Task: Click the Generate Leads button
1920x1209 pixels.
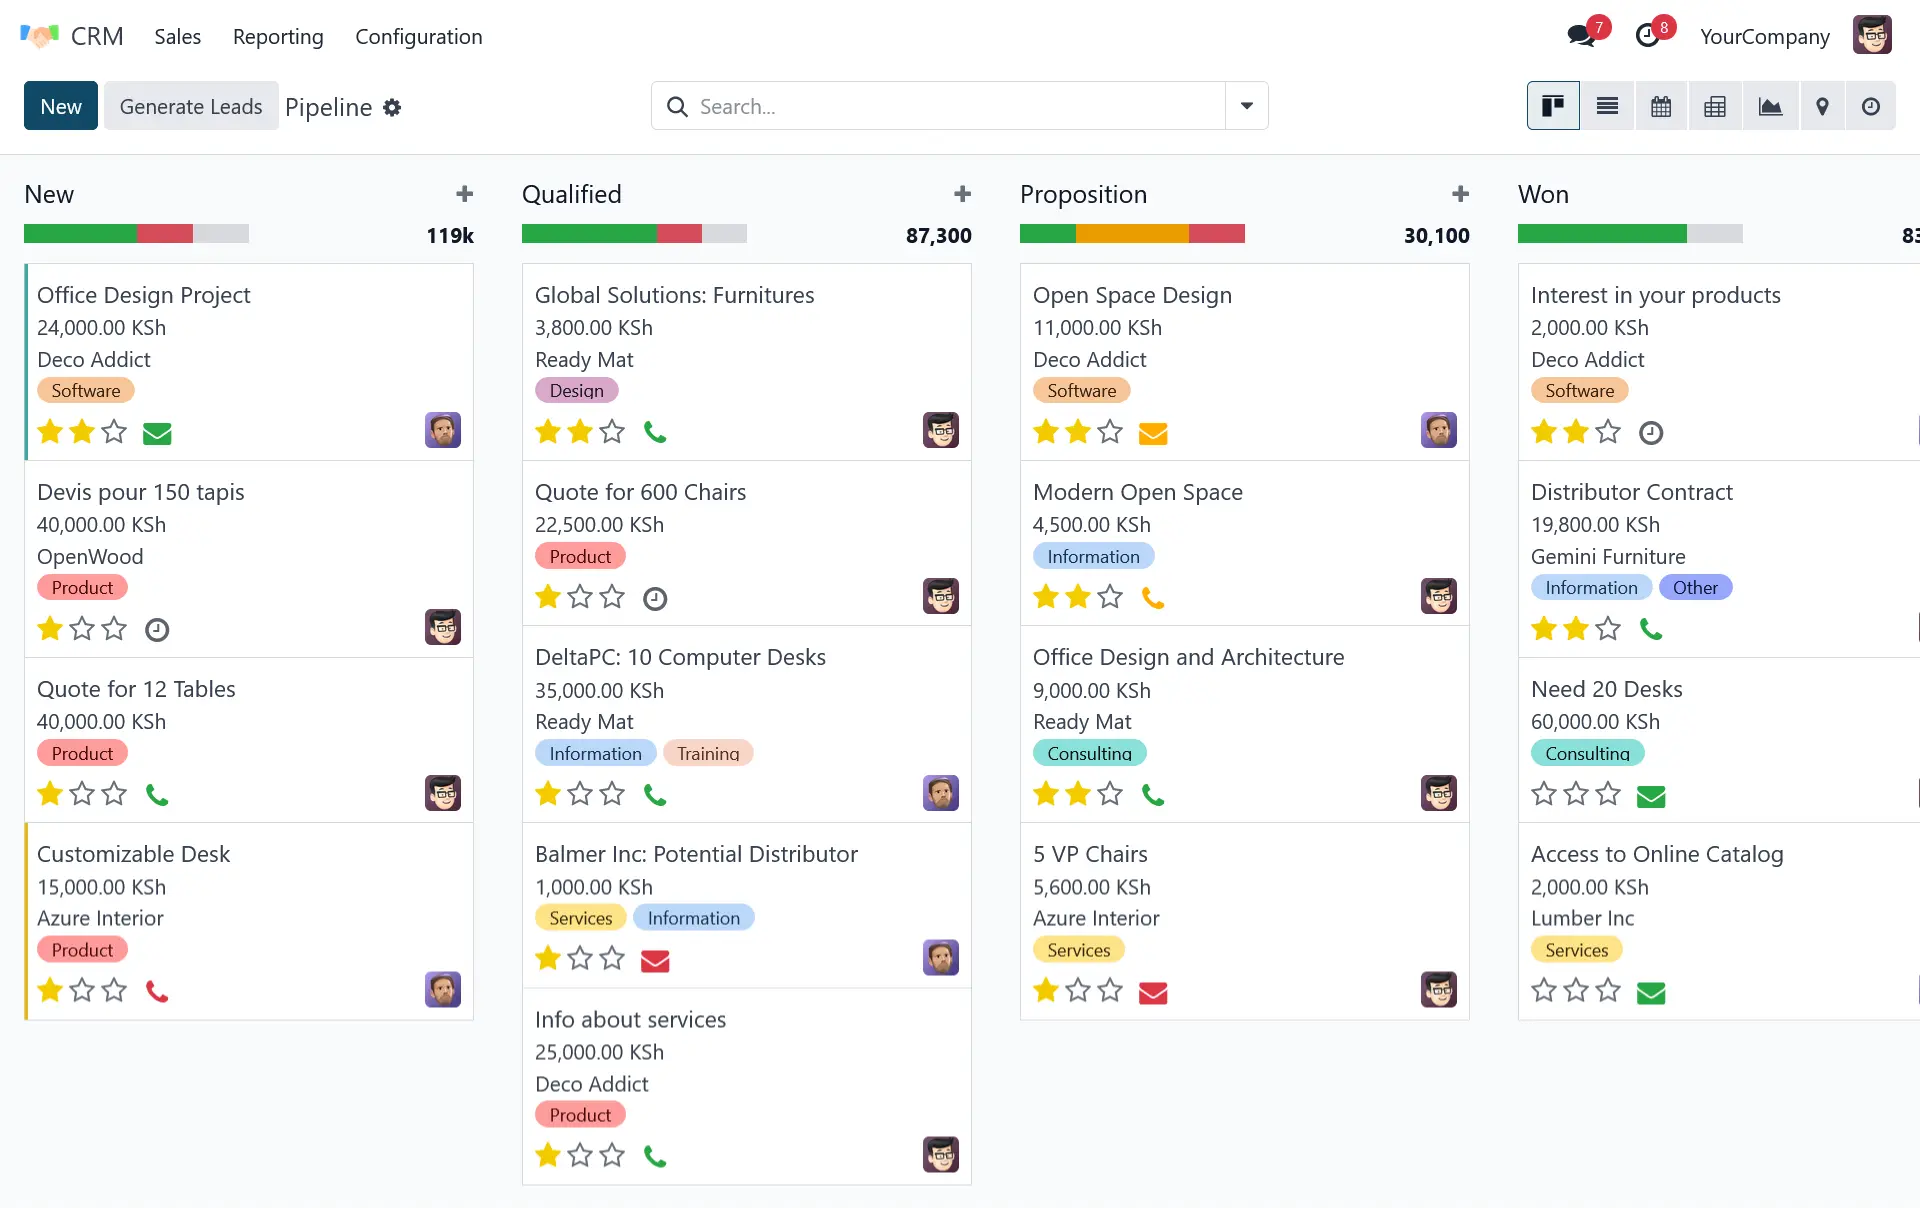Action: tap(190, 106)
